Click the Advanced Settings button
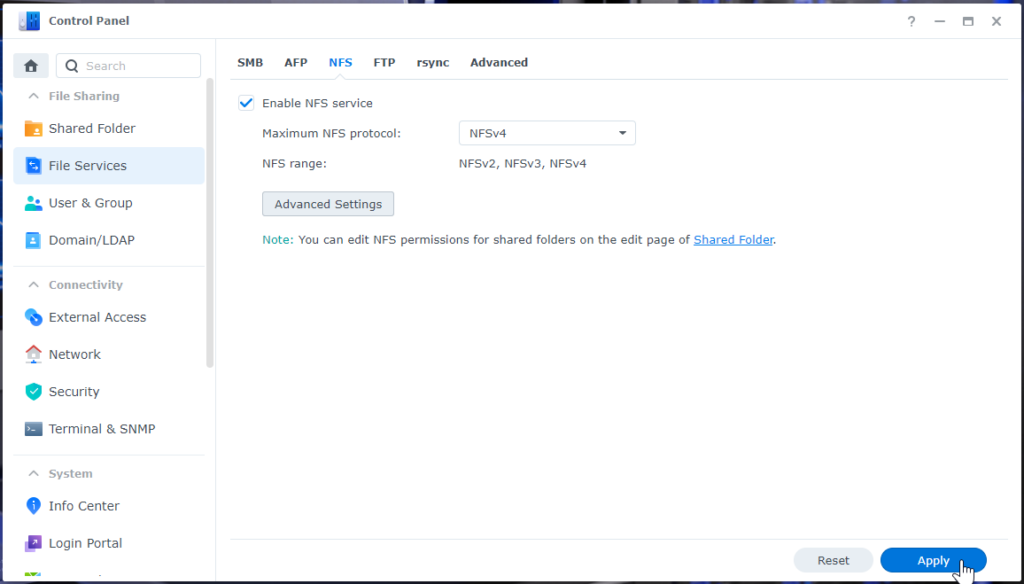1024x584 pixels. pos(328,203)
